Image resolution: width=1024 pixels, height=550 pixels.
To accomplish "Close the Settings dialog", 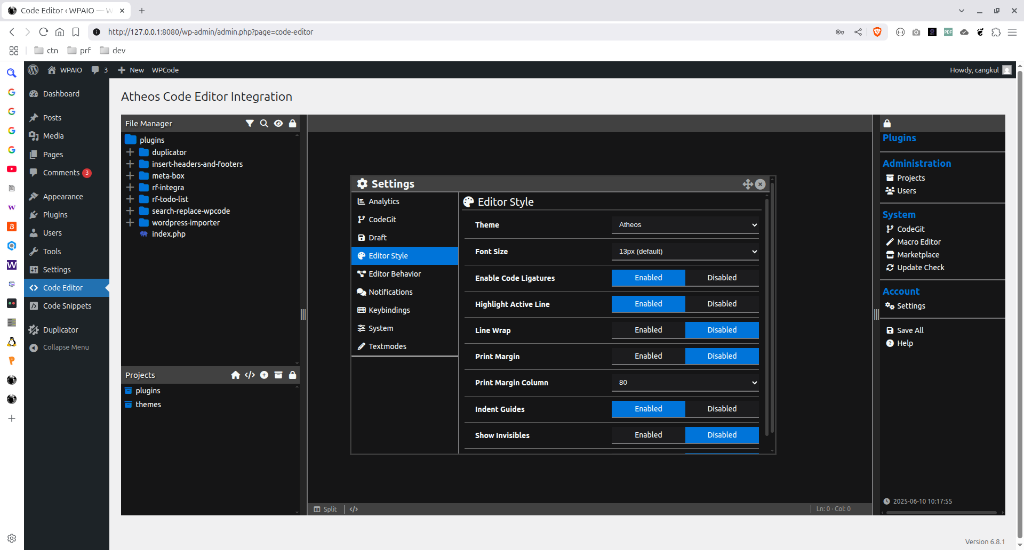I will [760, 184].
